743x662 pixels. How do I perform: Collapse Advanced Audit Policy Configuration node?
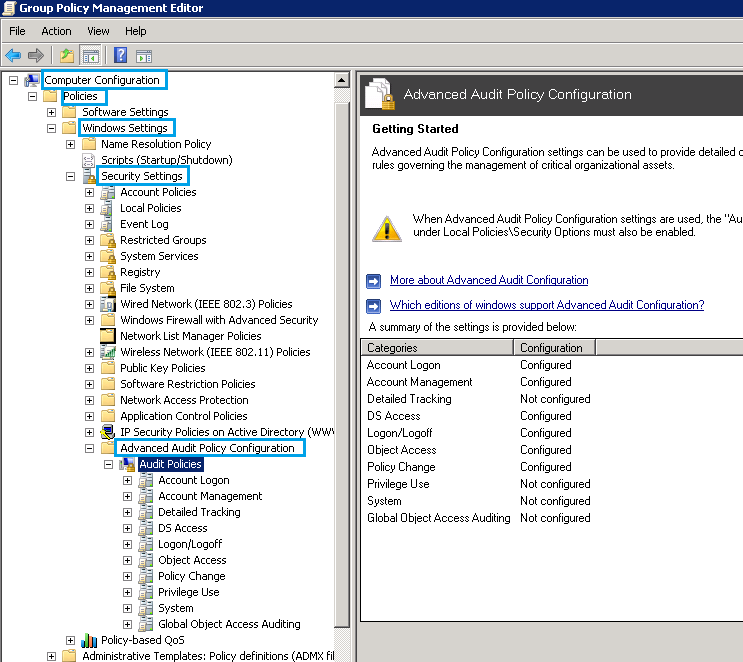click(90, 448)
